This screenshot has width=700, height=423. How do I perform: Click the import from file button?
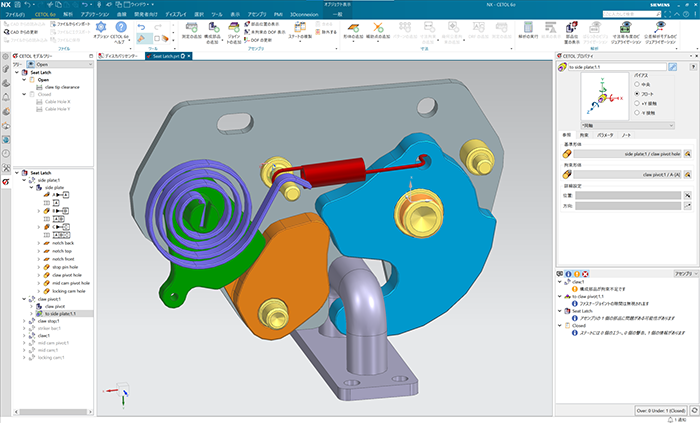pos(70,24)
